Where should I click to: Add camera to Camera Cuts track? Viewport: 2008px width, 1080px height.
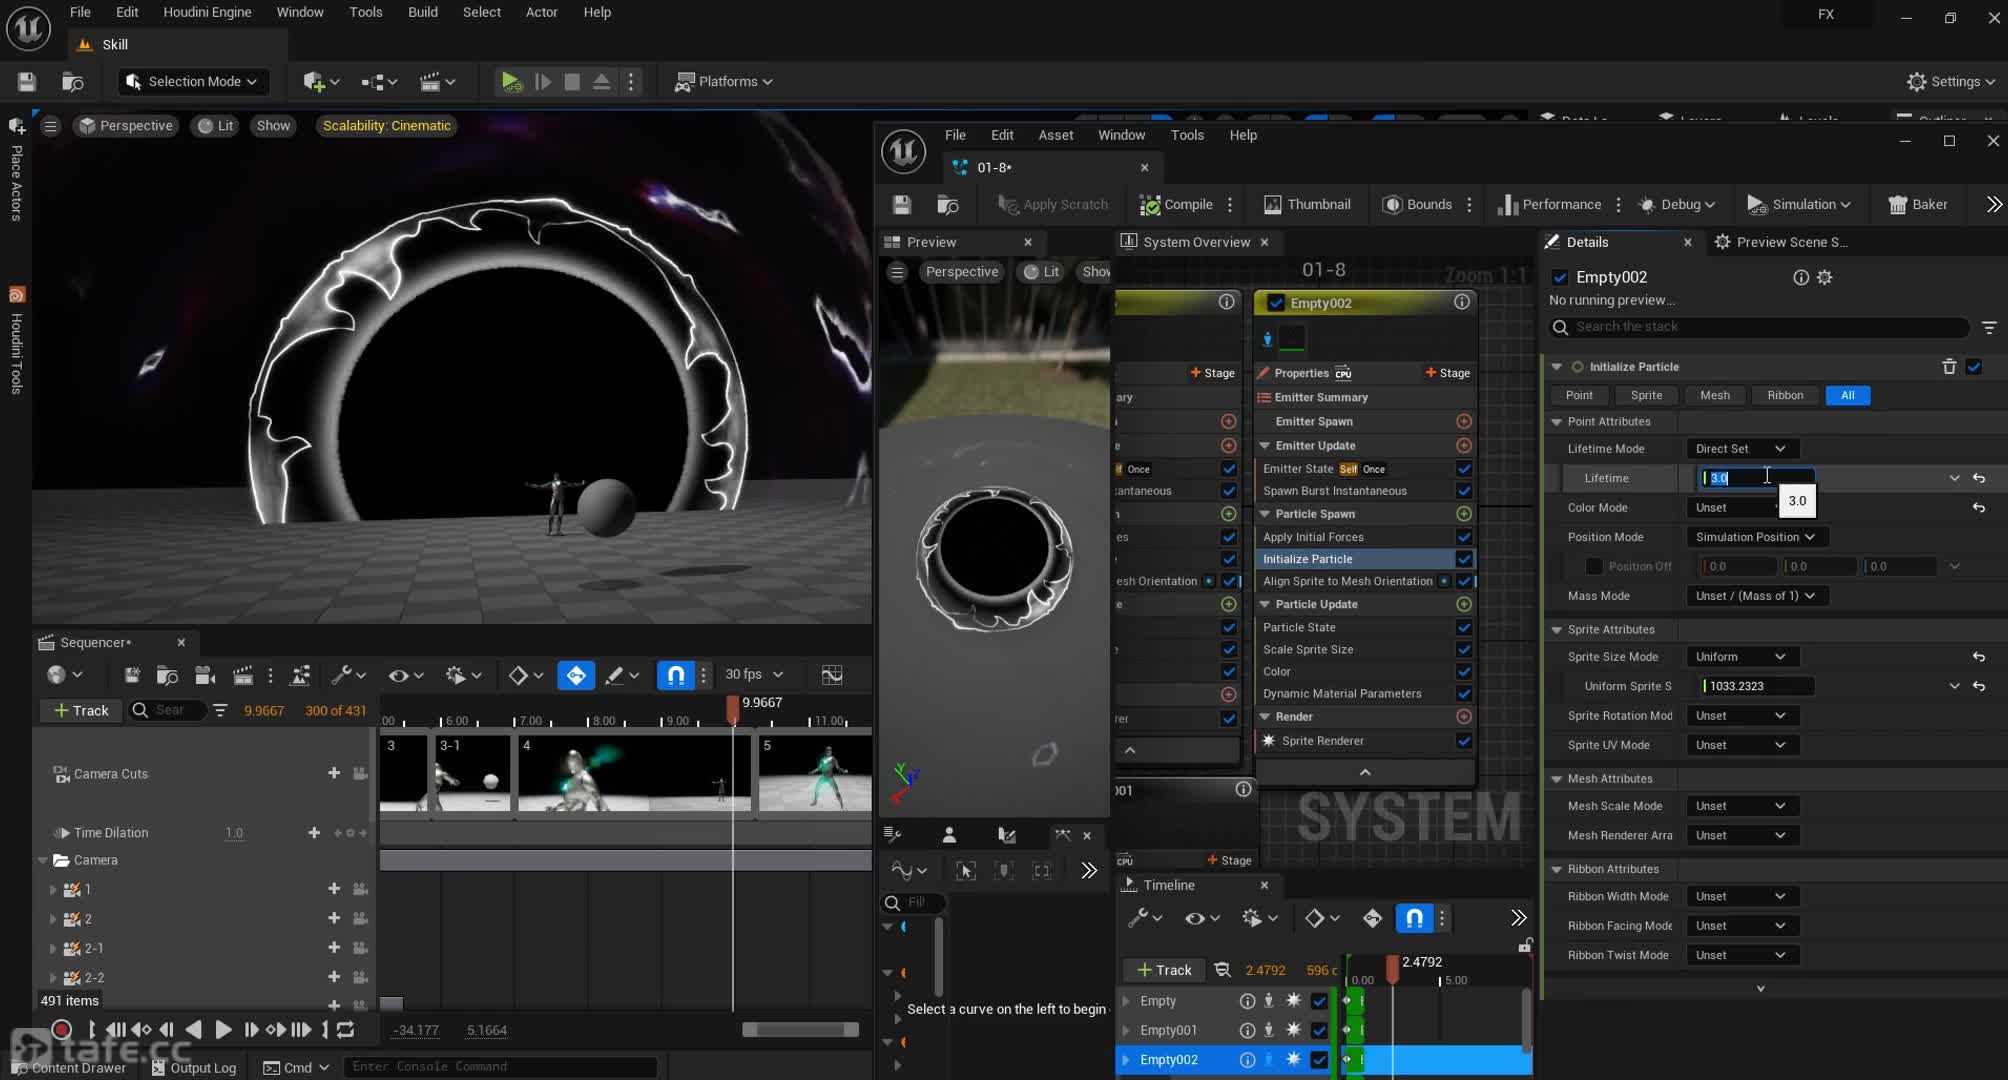(334, 773)
